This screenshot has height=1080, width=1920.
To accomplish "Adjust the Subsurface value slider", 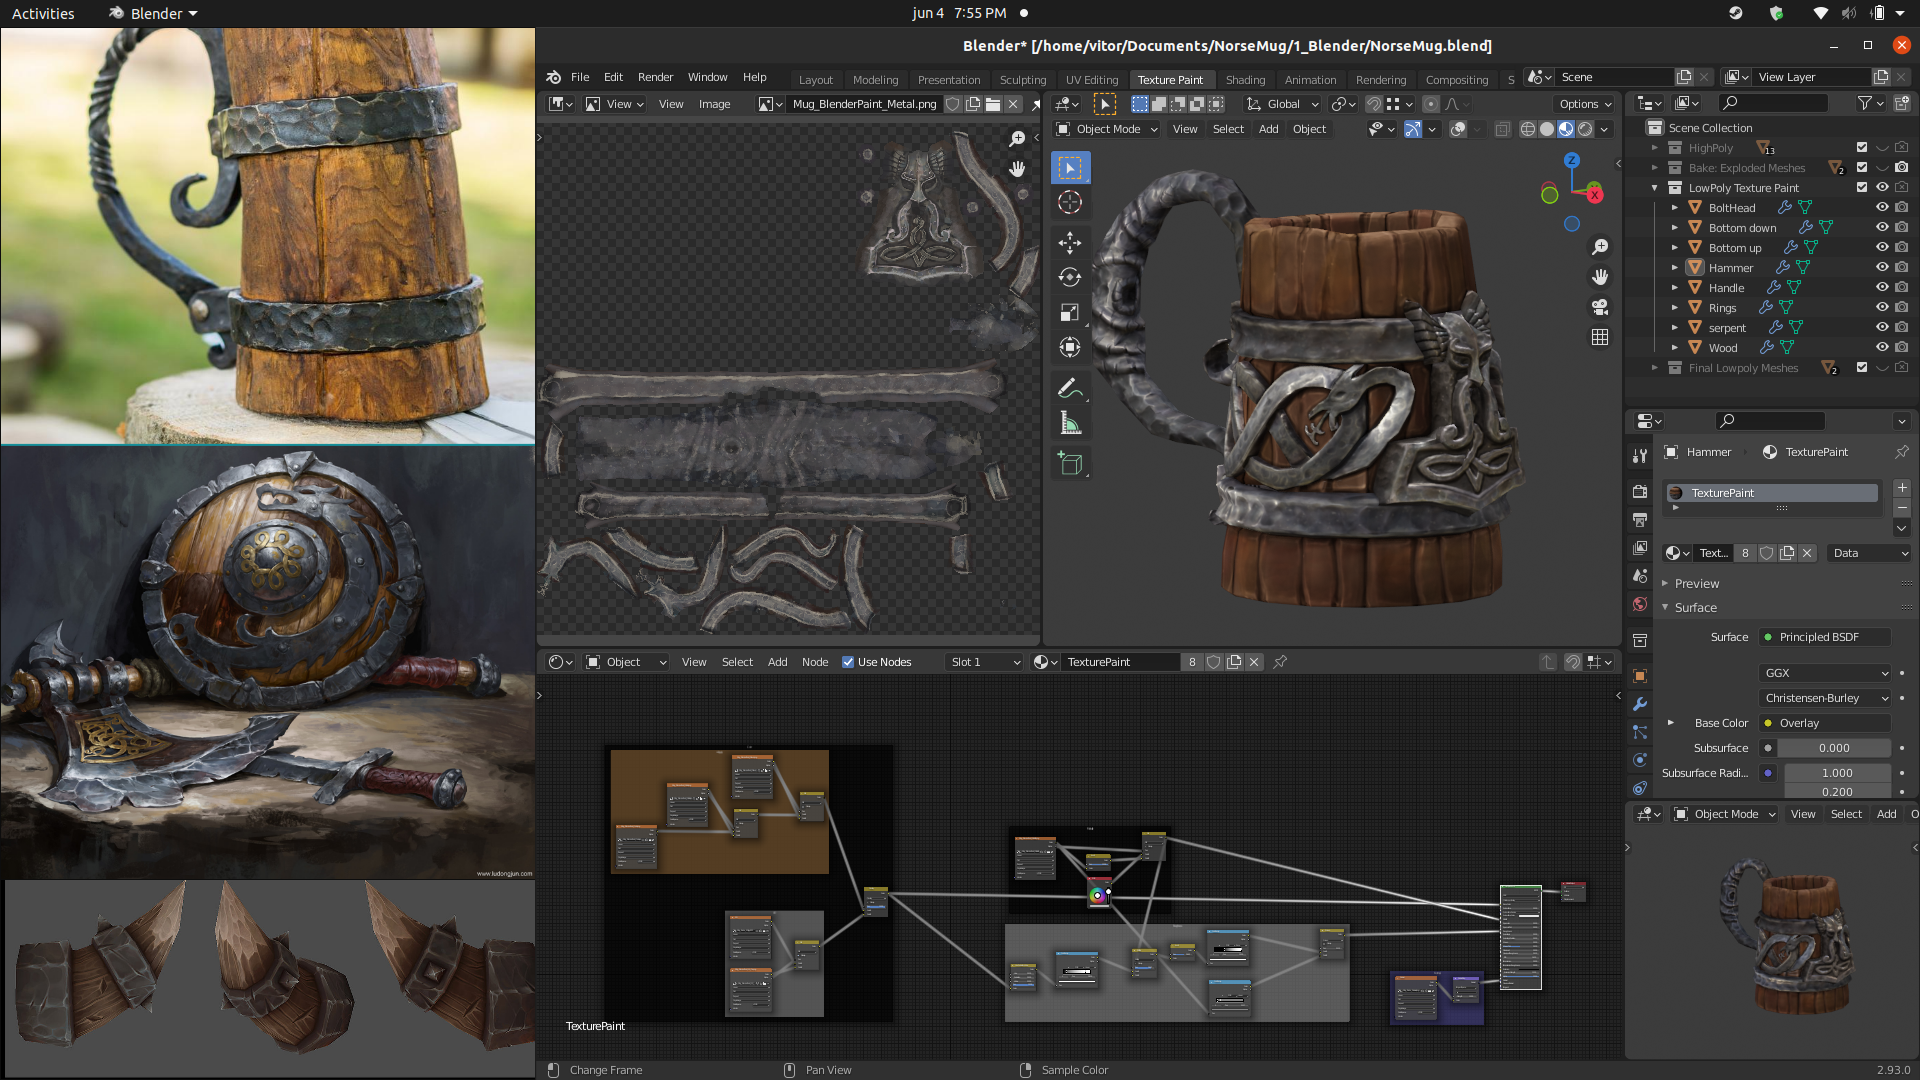I will pos(1835,748).
